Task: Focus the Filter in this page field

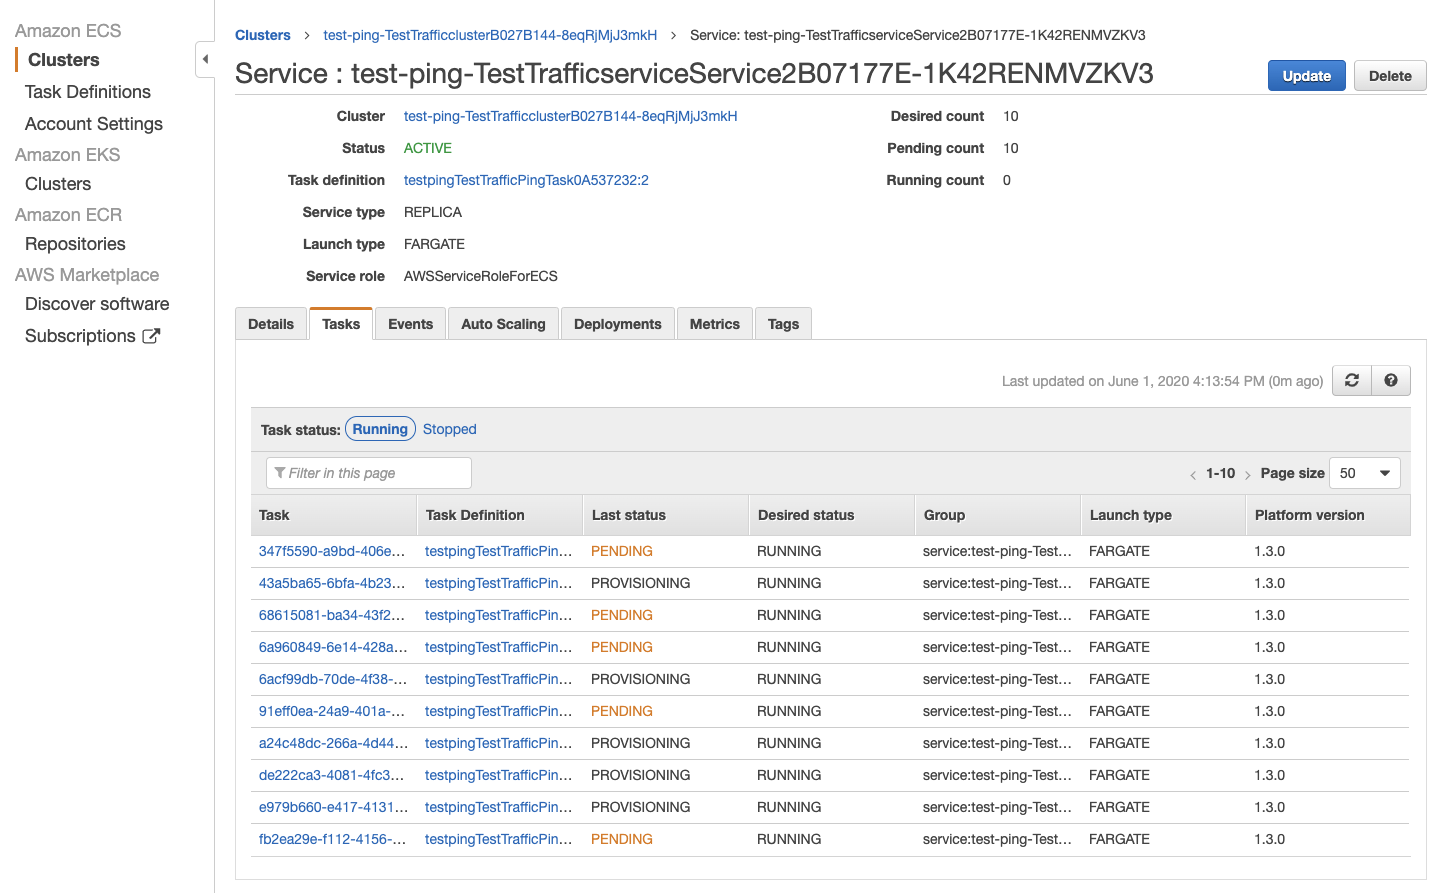Action: (369, 473)
